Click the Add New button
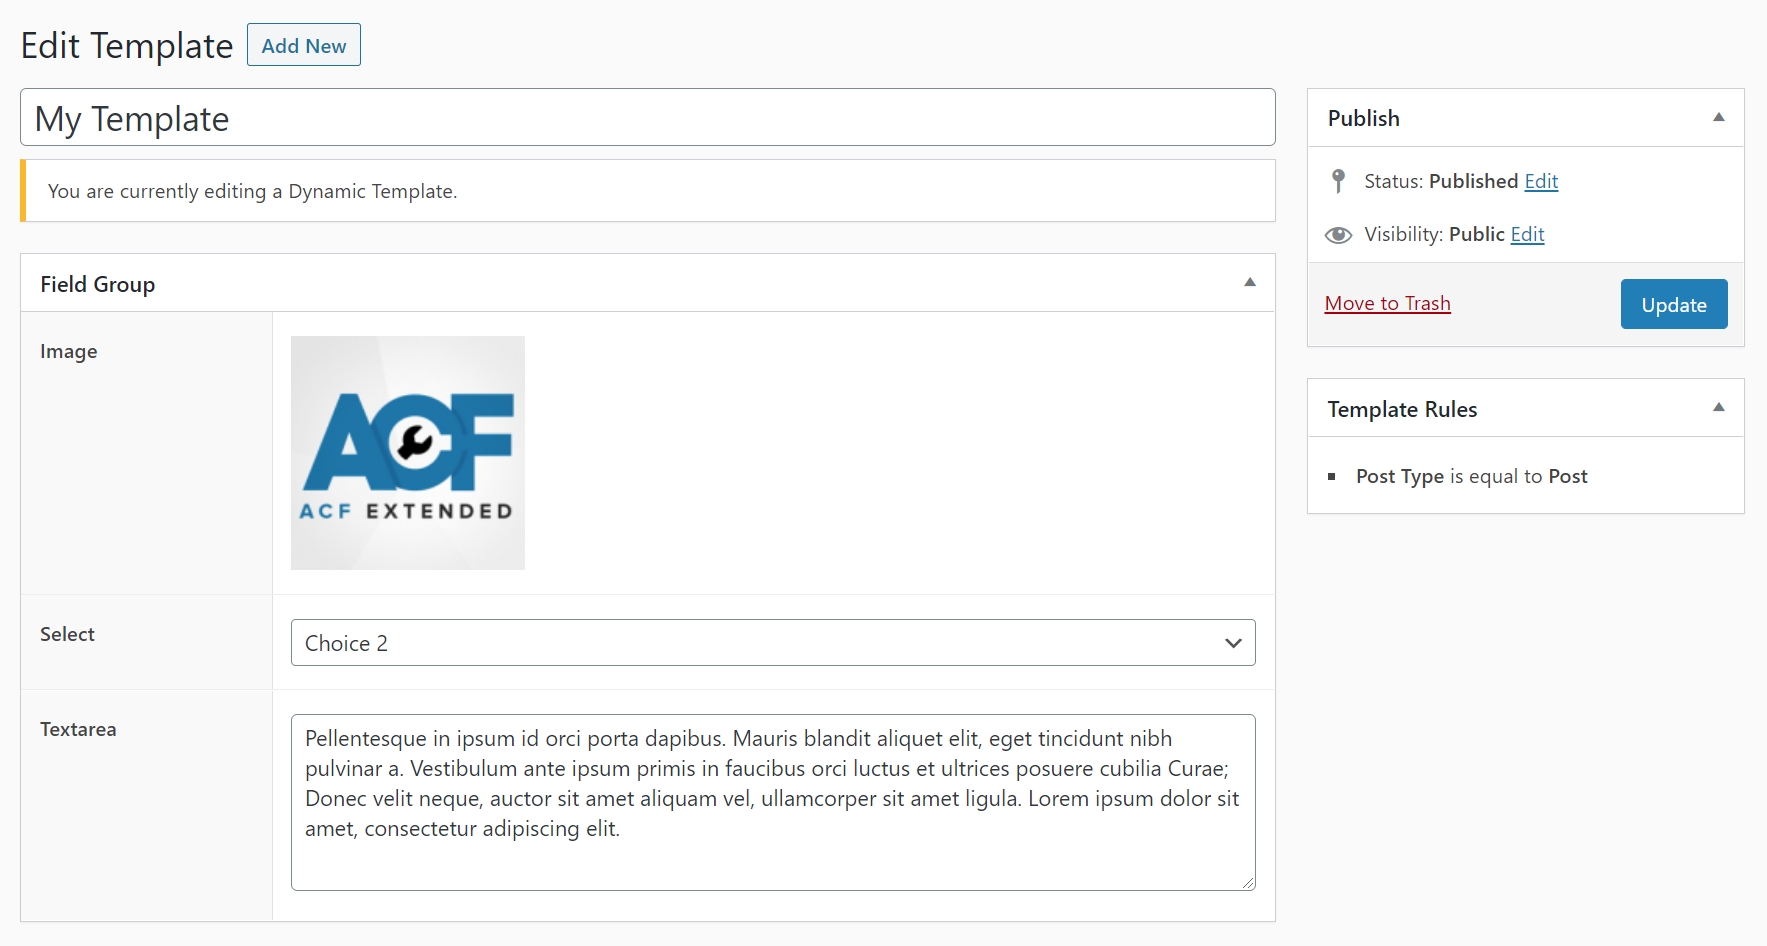Image resolution: width=1767 pixels, height=946 pixels. pos(304,45)
